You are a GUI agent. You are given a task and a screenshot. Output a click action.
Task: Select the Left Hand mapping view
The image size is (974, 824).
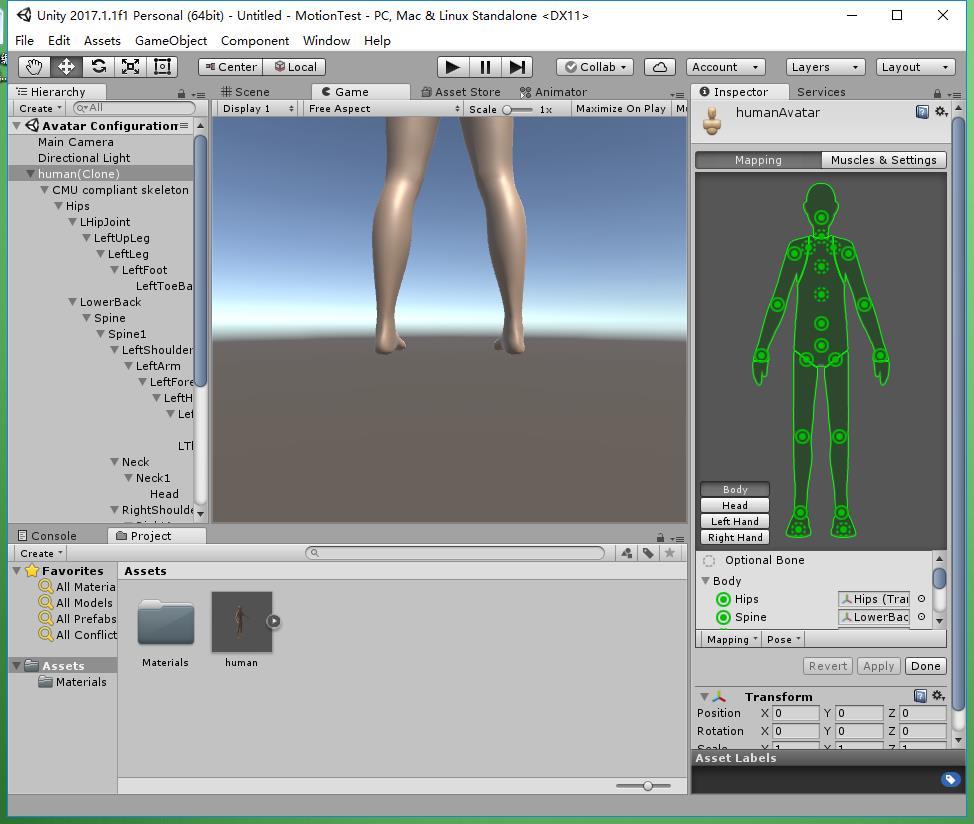tap(735, 522)
